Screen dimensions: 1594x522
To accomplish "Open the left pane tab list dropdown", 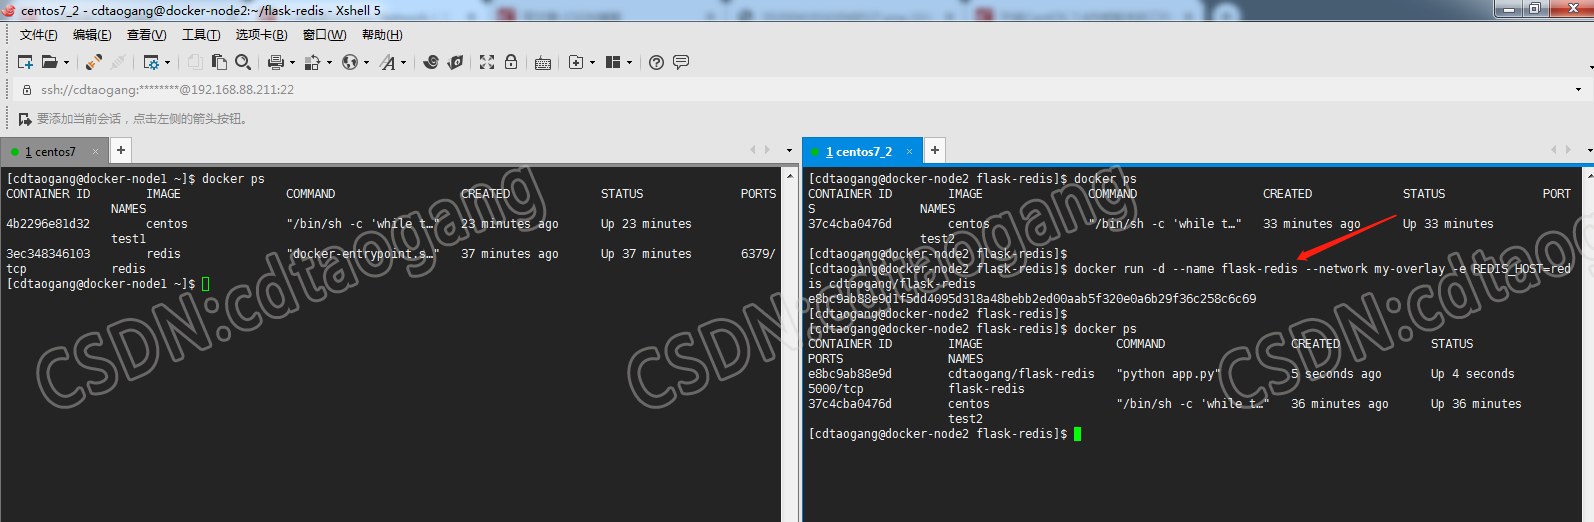I will (789, 151).
